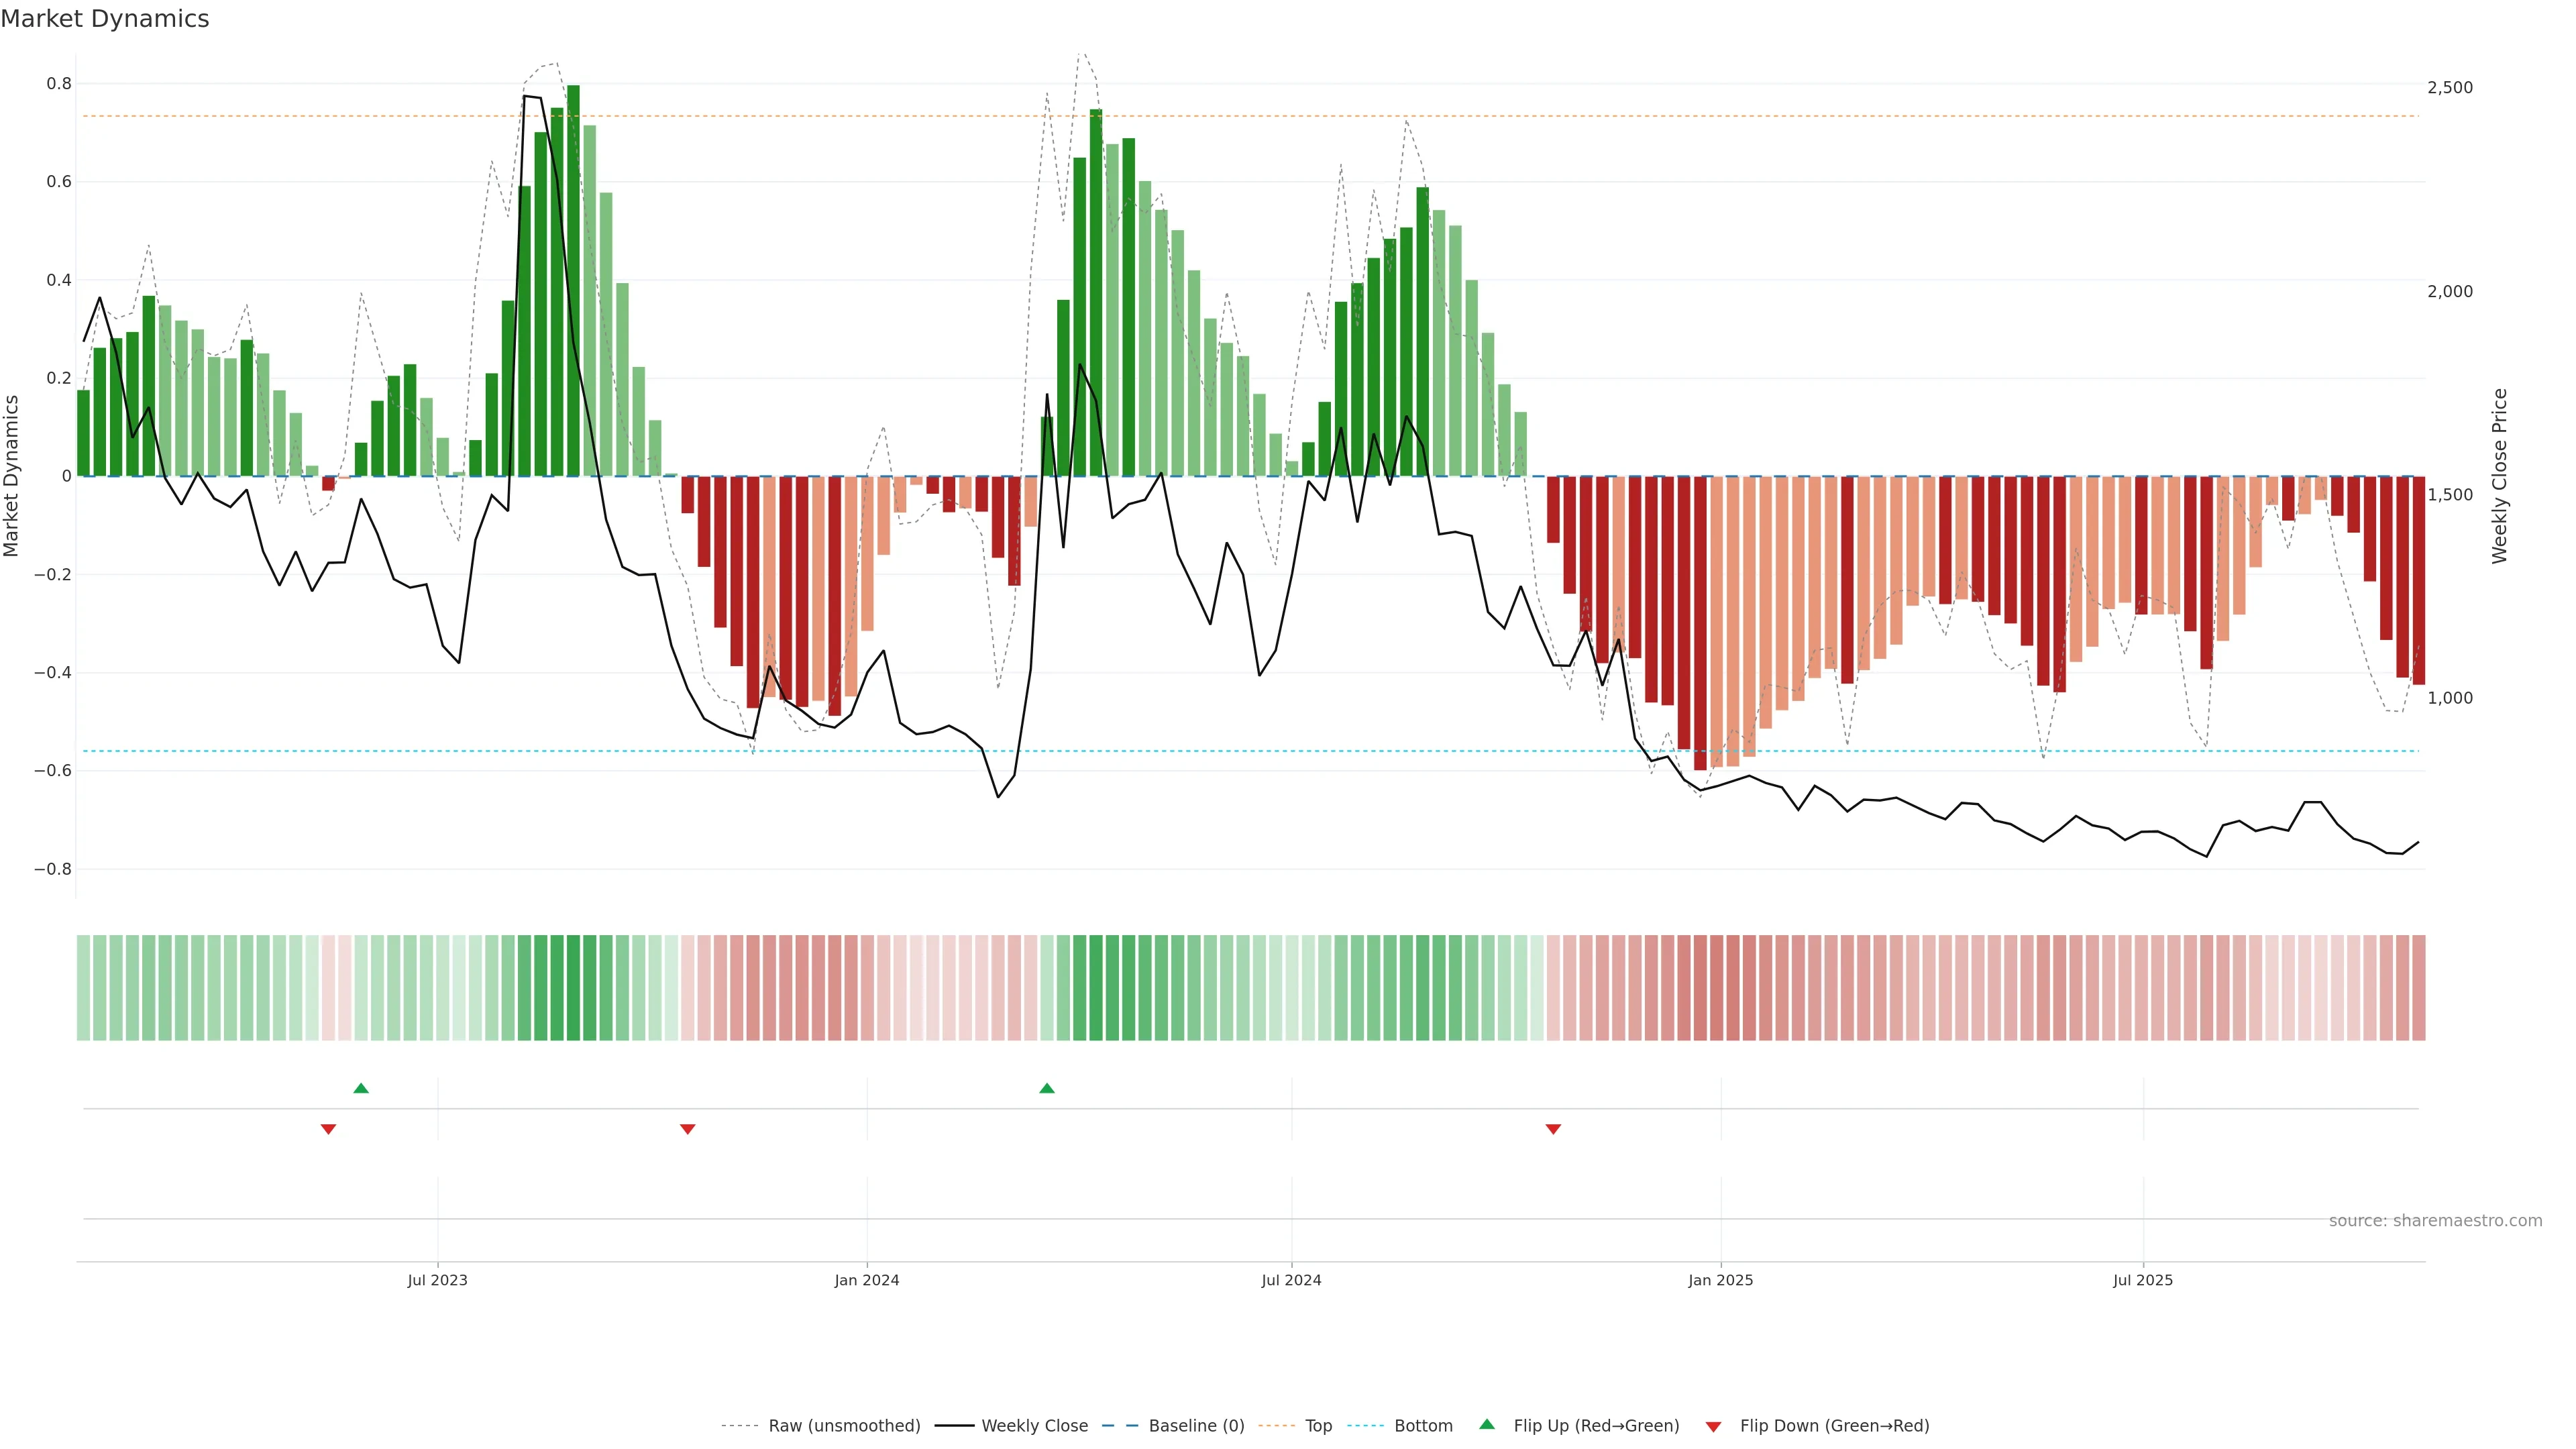Click the Weekly Close Price axis title
The height and width of the screenshot is (1449, 2576).
pos(2499,476)
